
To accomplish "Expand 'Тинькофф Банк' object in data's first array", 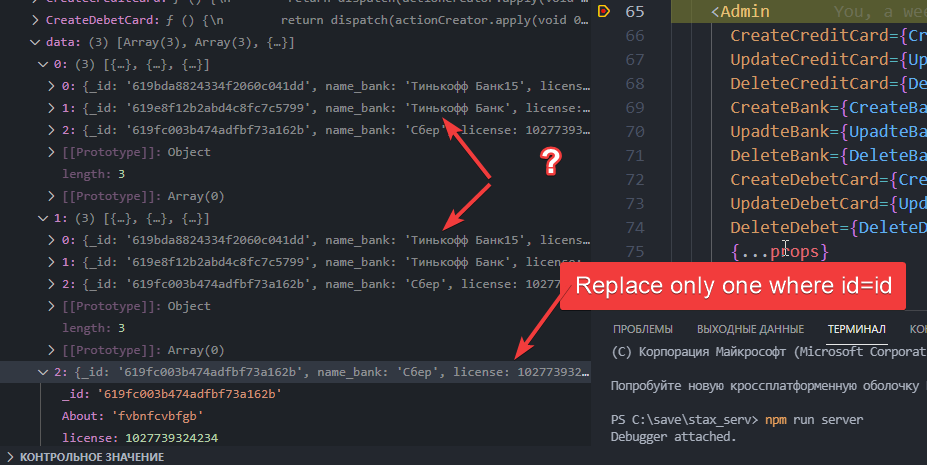I will point(51,109).
